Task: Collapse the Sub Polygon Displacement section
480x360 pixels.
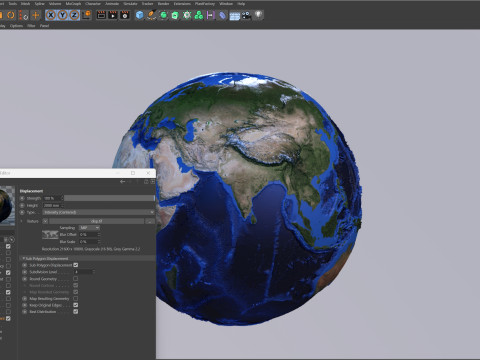Action: click(x=24, y=258)
